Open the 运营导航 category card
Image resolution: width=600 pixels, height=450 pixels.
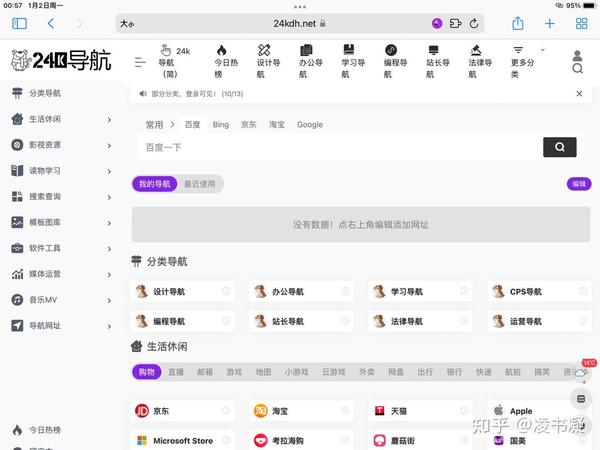(539, 321)
